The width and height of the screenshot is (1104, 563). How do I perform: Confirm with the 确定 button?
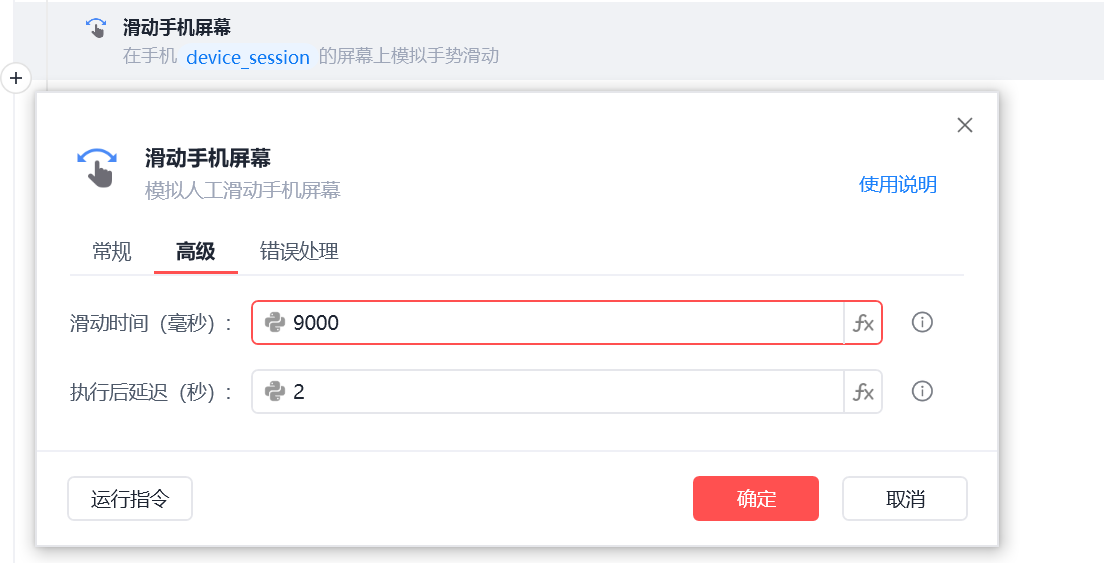click(x=755, y=499)
